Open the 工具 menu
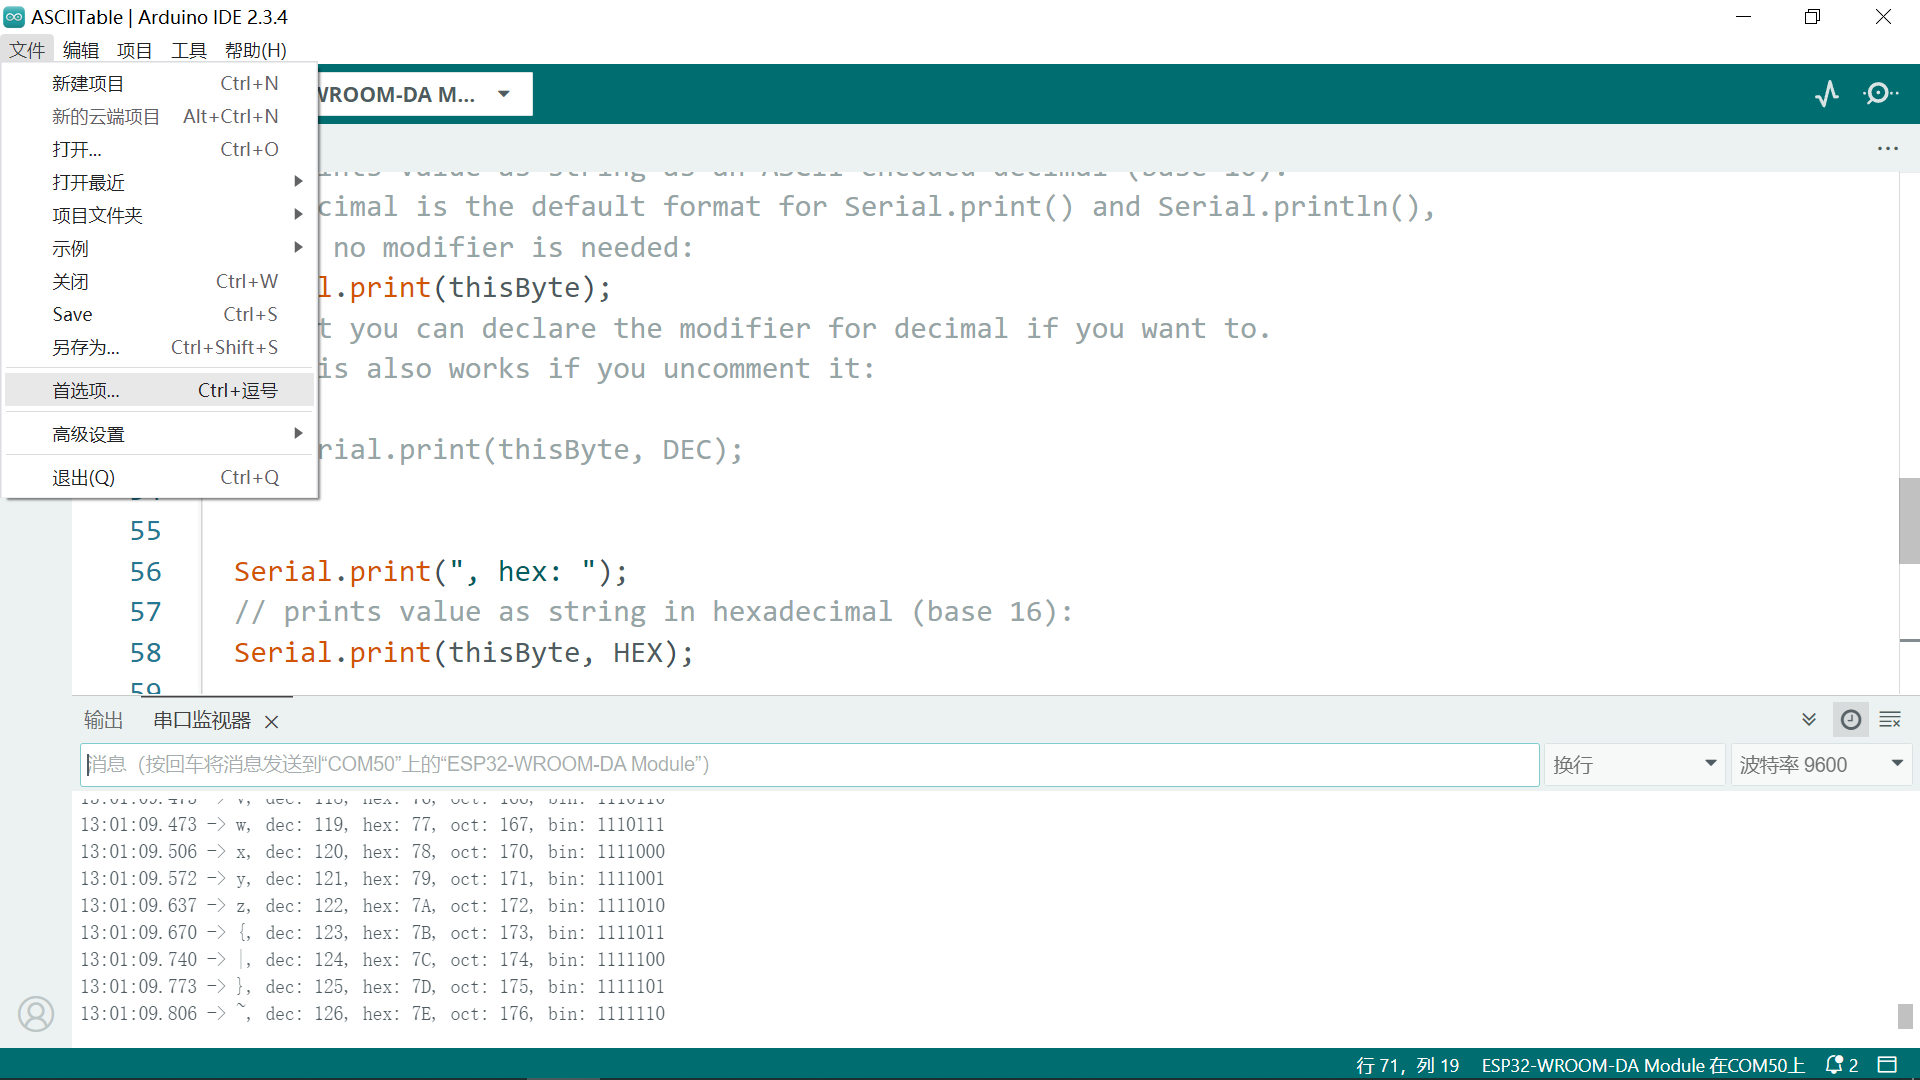Image resolution: width=1920 pixels, height=1080 pixels. pyautogui.click(x=188, y=50)
